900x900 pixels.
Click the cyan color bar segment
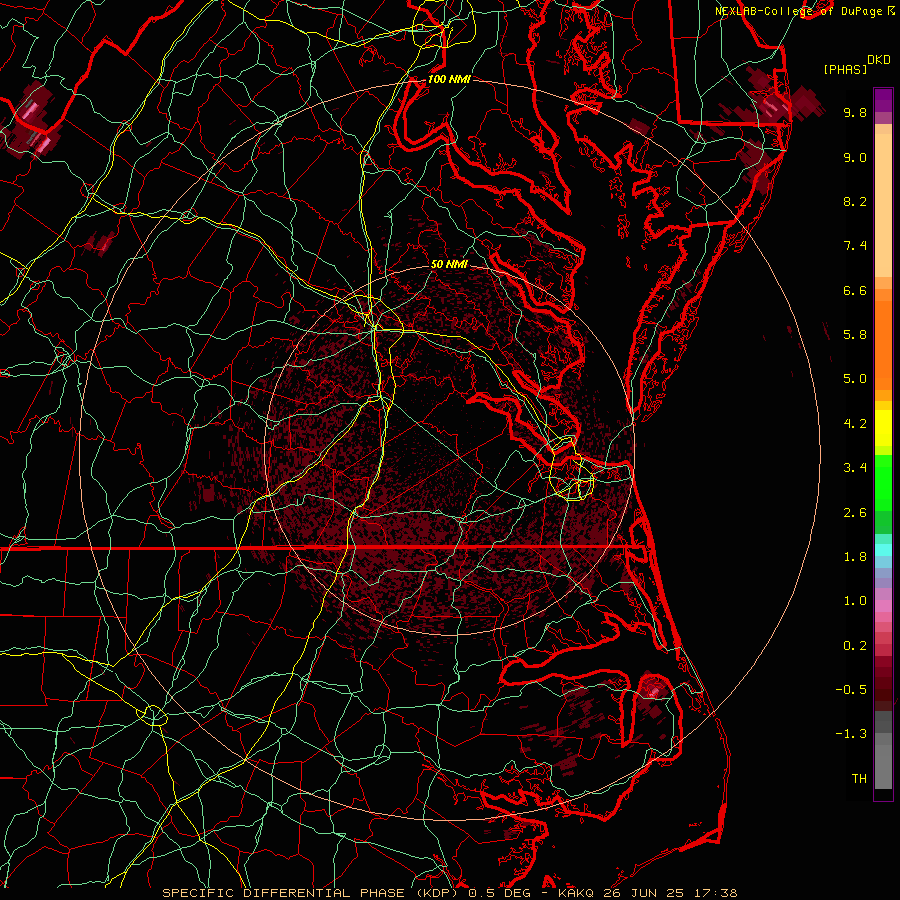883,550
